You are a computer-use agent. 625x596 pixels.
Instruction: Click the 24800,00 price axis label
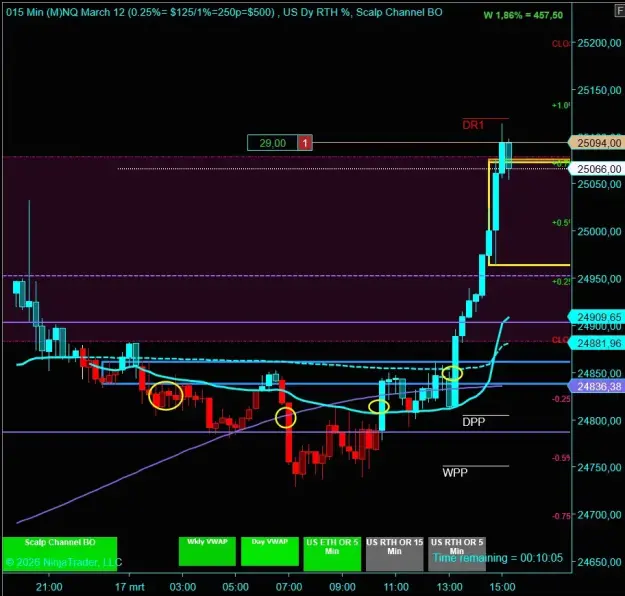599,421
